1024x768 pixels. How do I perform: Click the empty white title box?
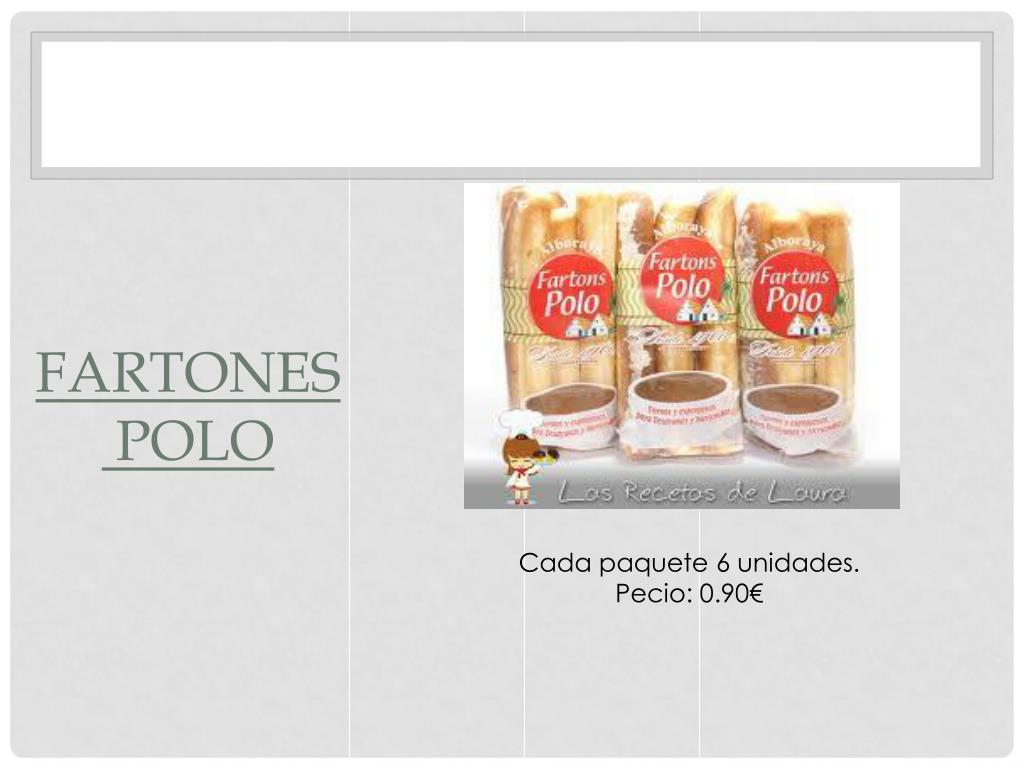[511, 104]
